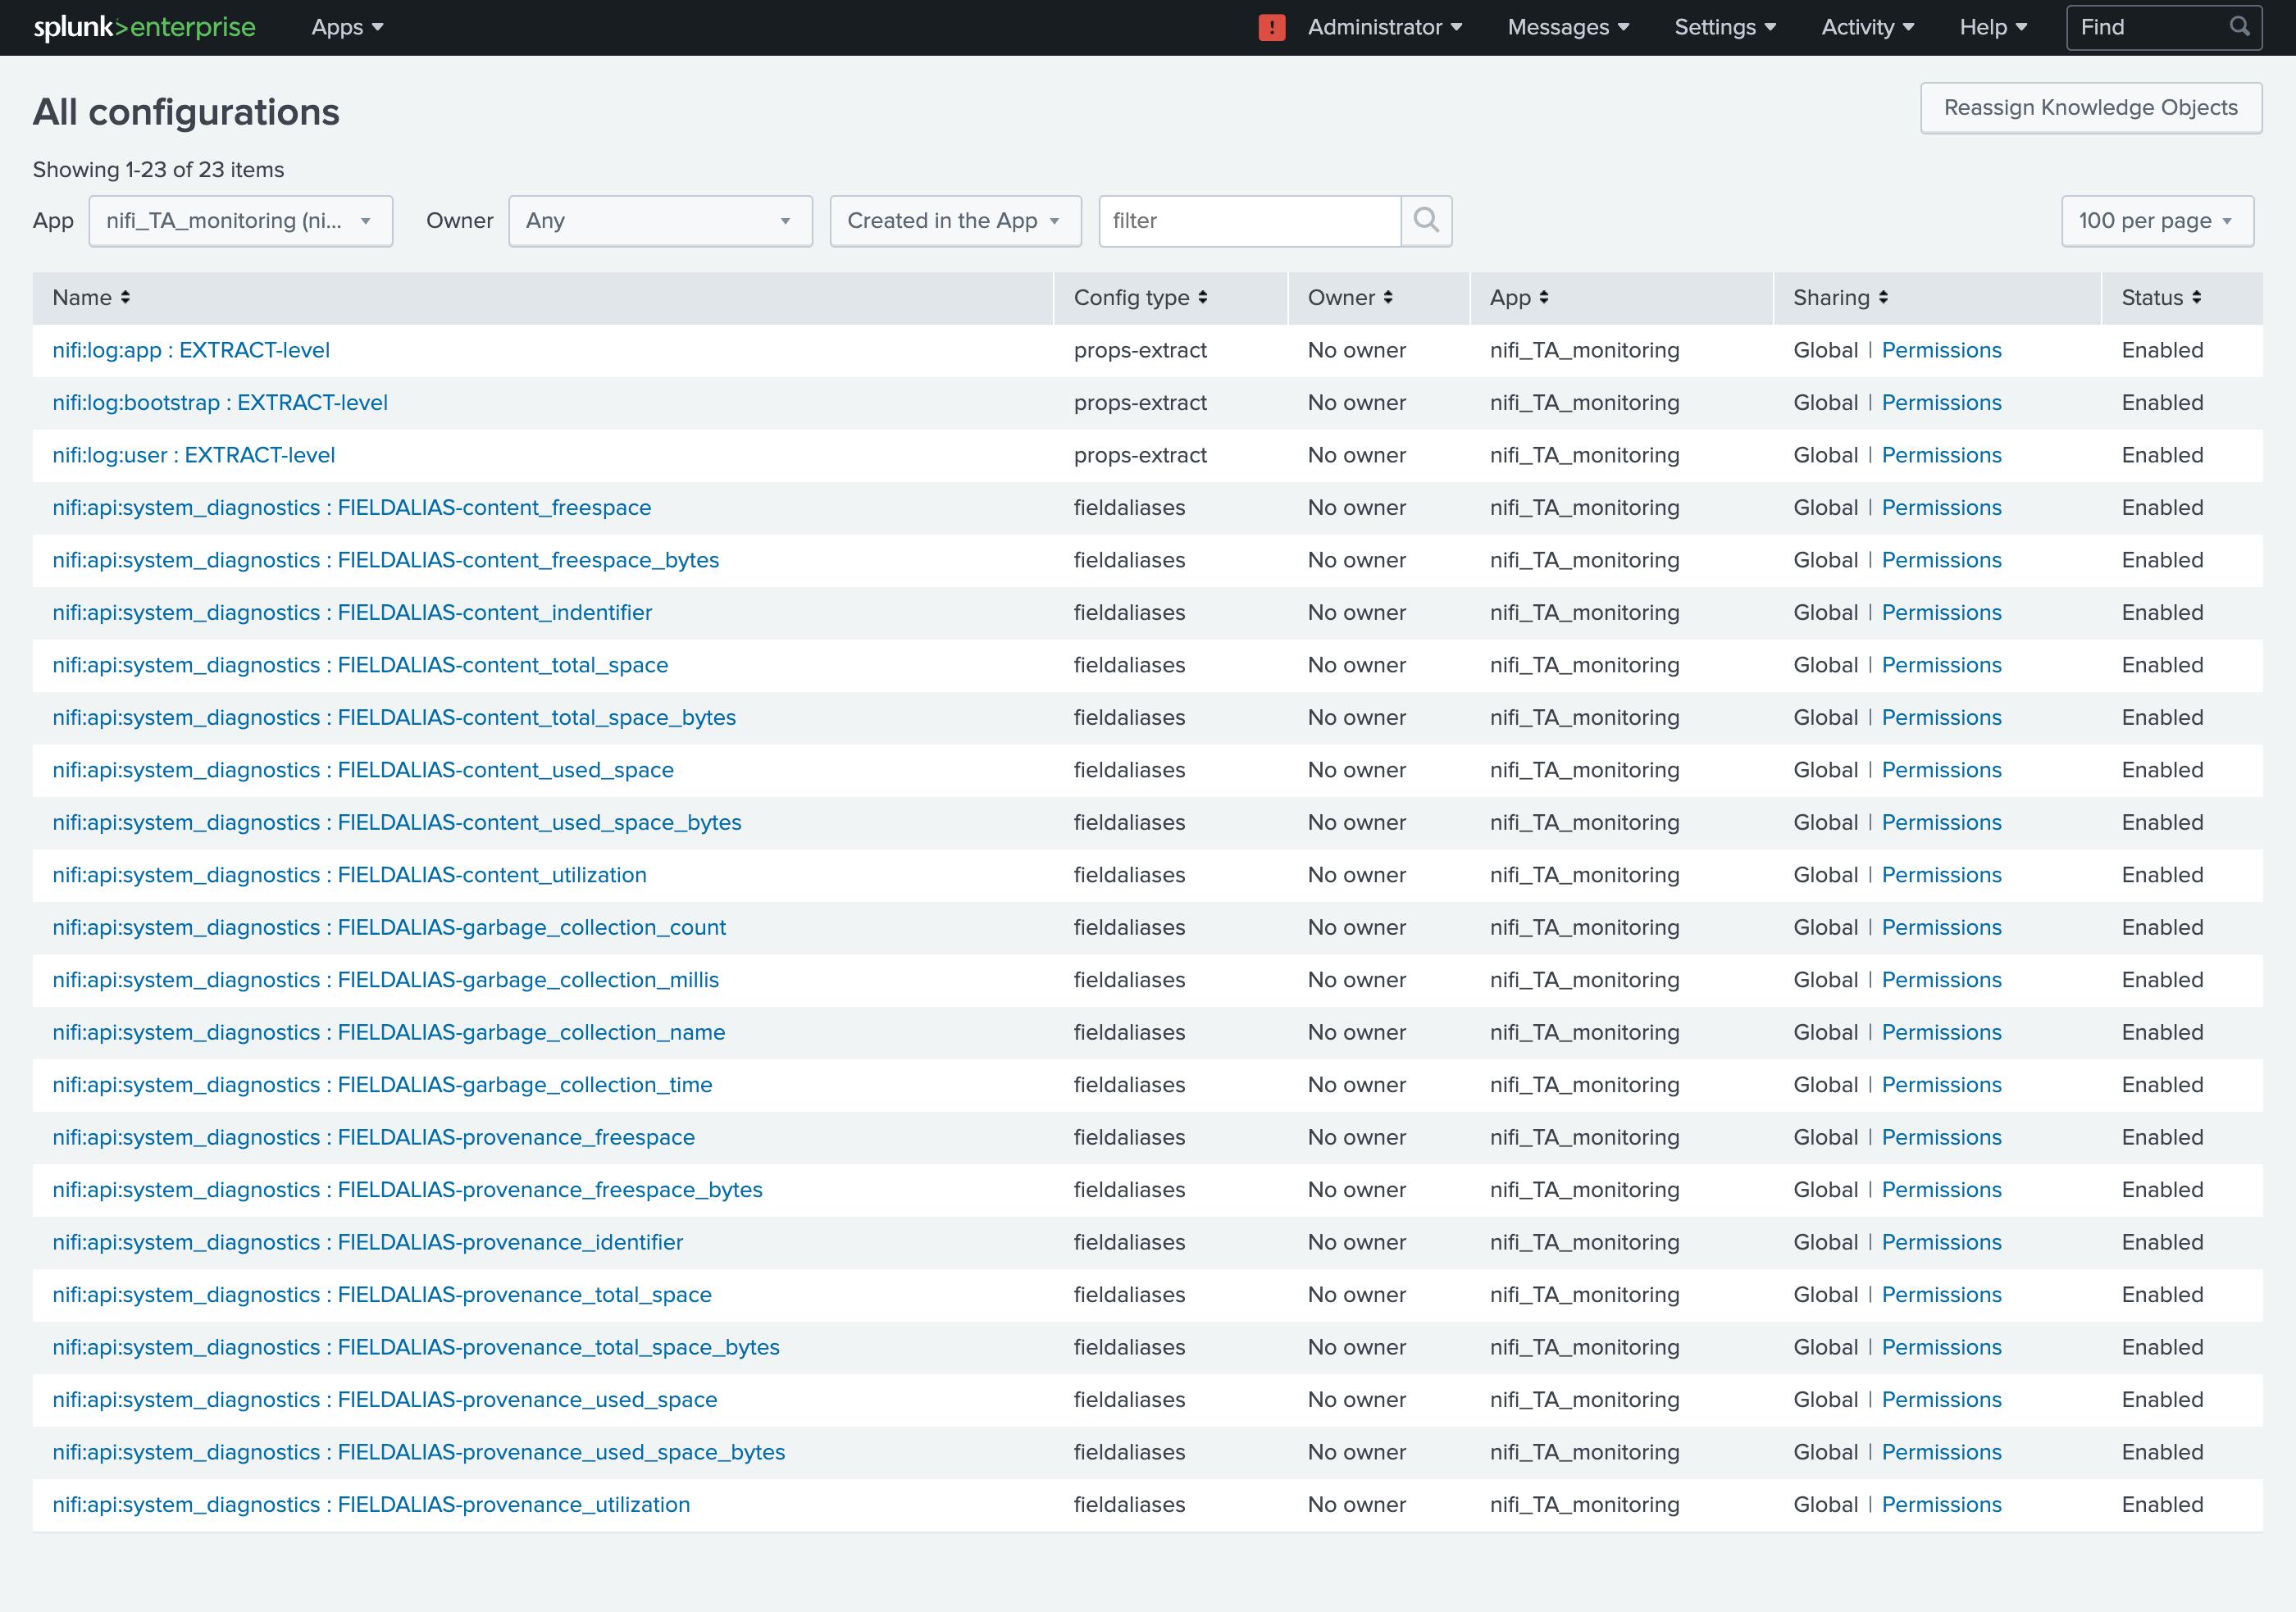Open the App selector showing nifi_TA_monitoring

pyautogui.click(x=241, y=221)
